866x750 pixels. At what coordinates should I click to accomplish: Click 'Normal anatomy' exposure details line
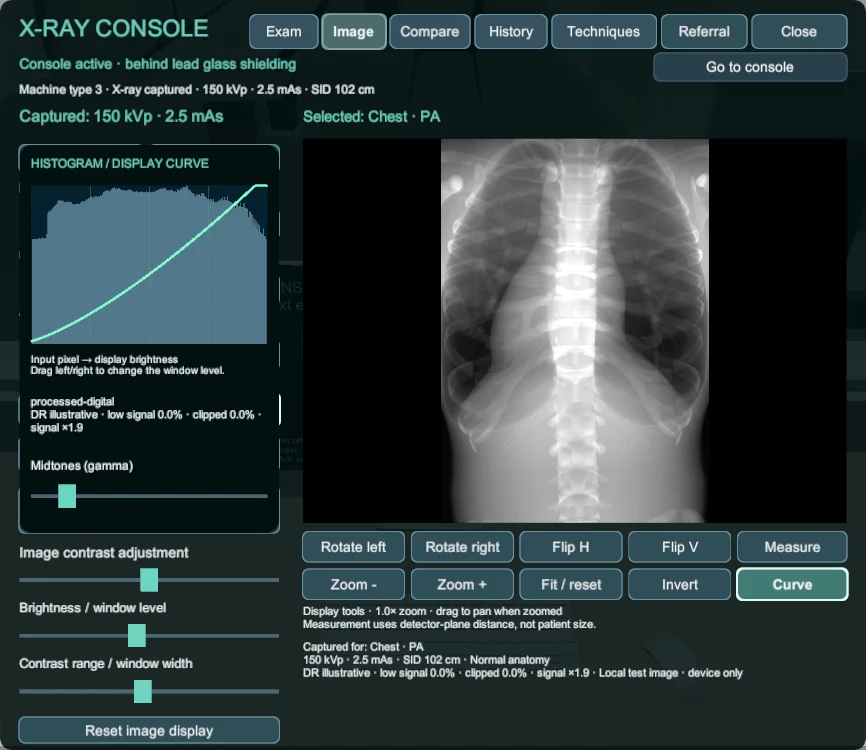pyautogui.click(x=426, y=660)
